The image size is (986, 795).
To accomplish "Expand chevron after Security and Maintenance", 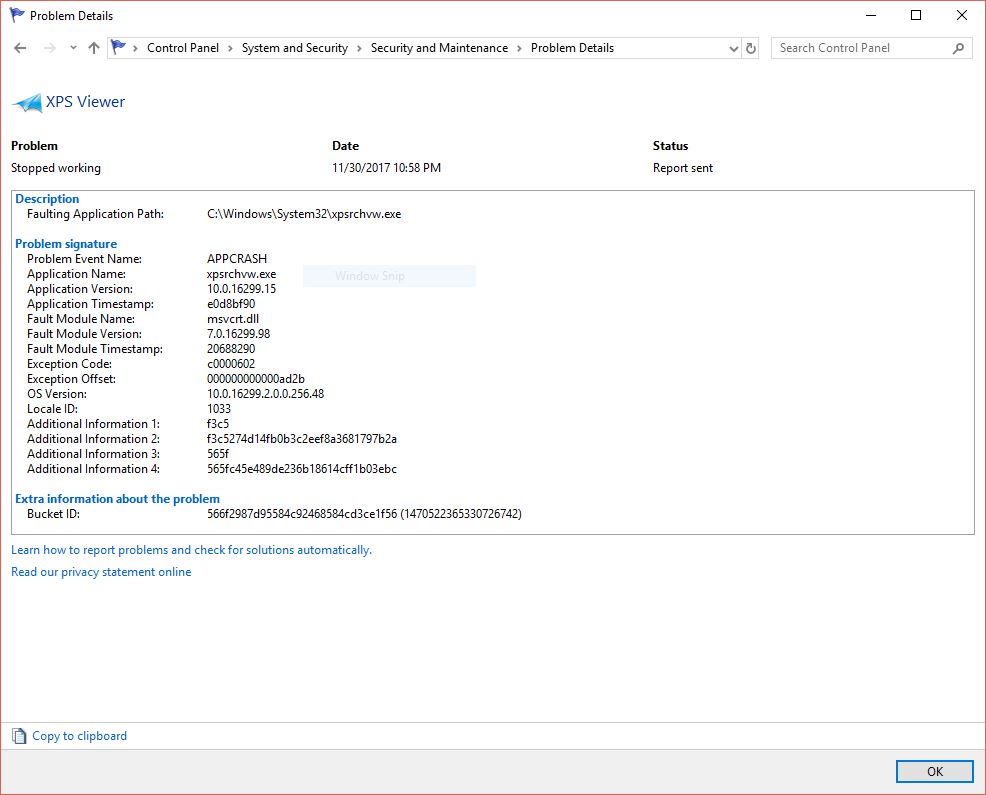I will pos(519,48).
